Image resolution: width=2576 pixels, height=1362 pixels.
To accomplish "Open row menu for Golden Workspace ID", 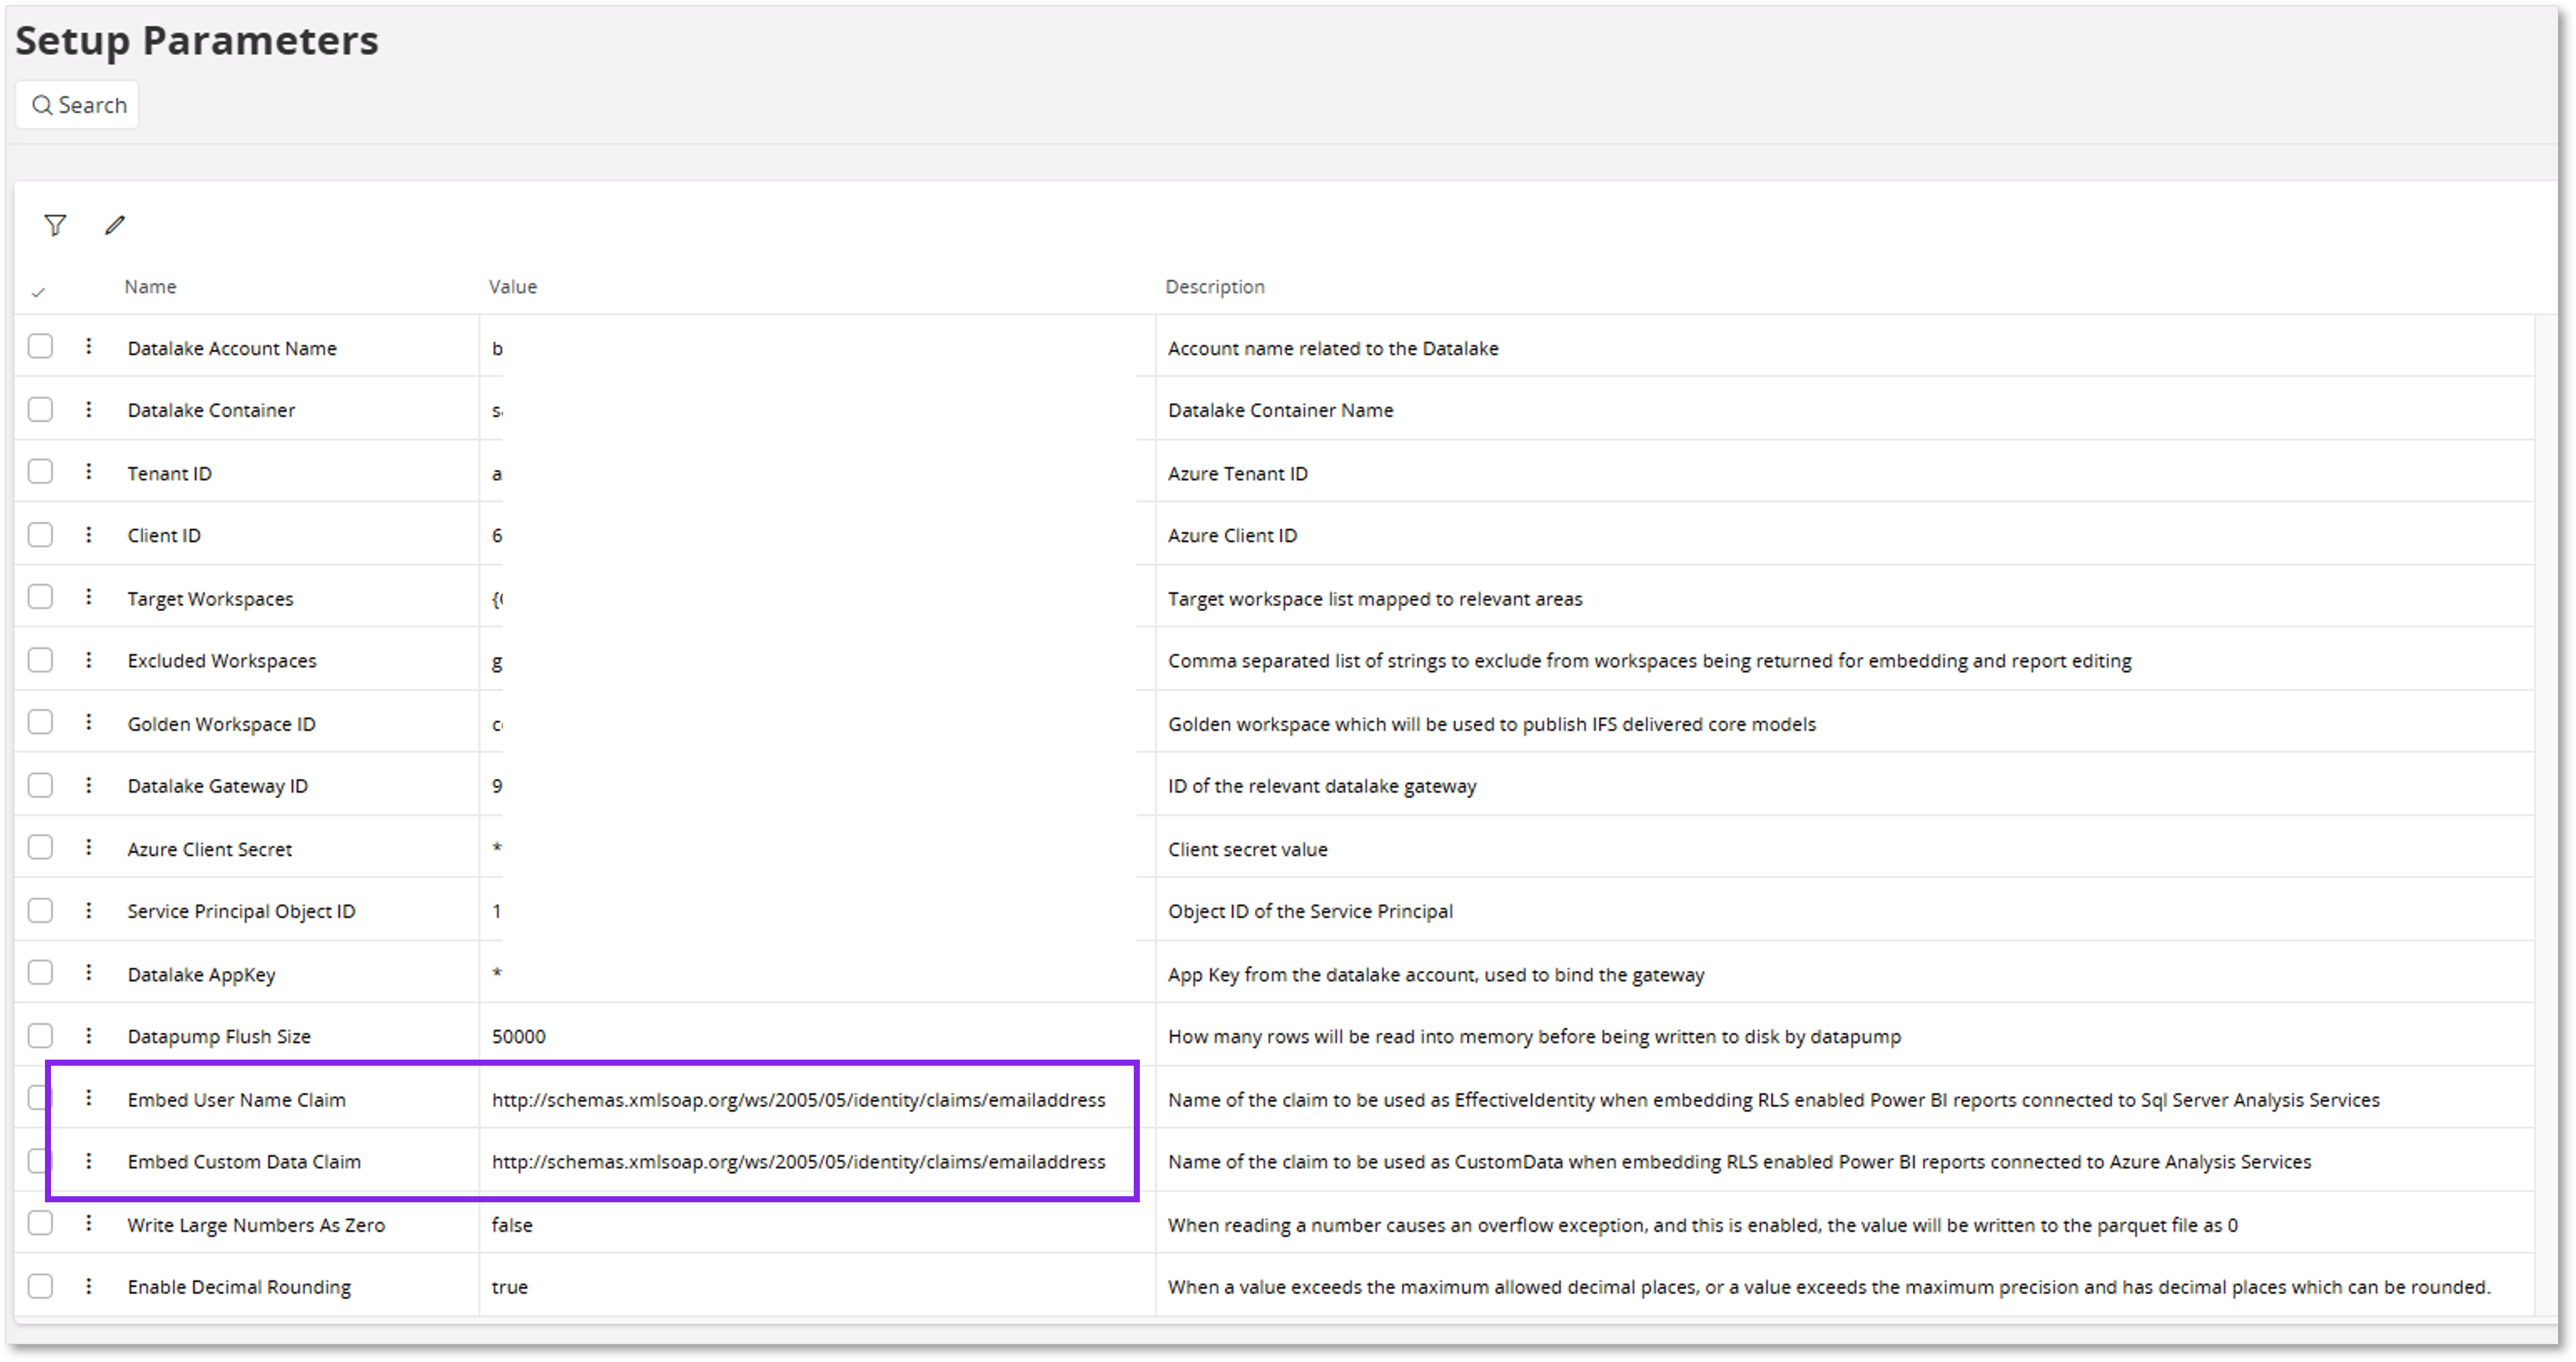I will pyautogui.click(x=89, y=722).
